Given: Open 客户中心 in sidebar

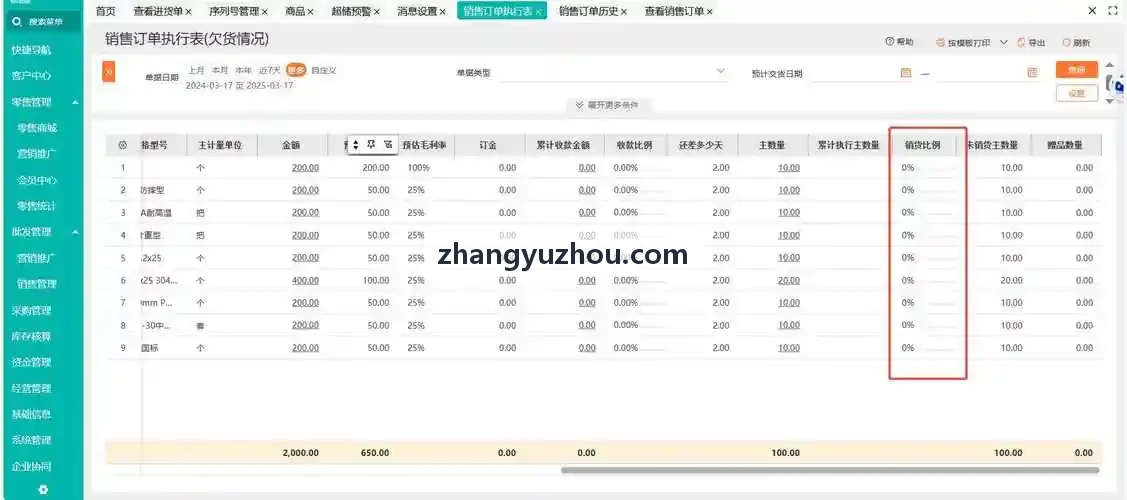Looking at the screenshot, I should (x=32, y=75).
